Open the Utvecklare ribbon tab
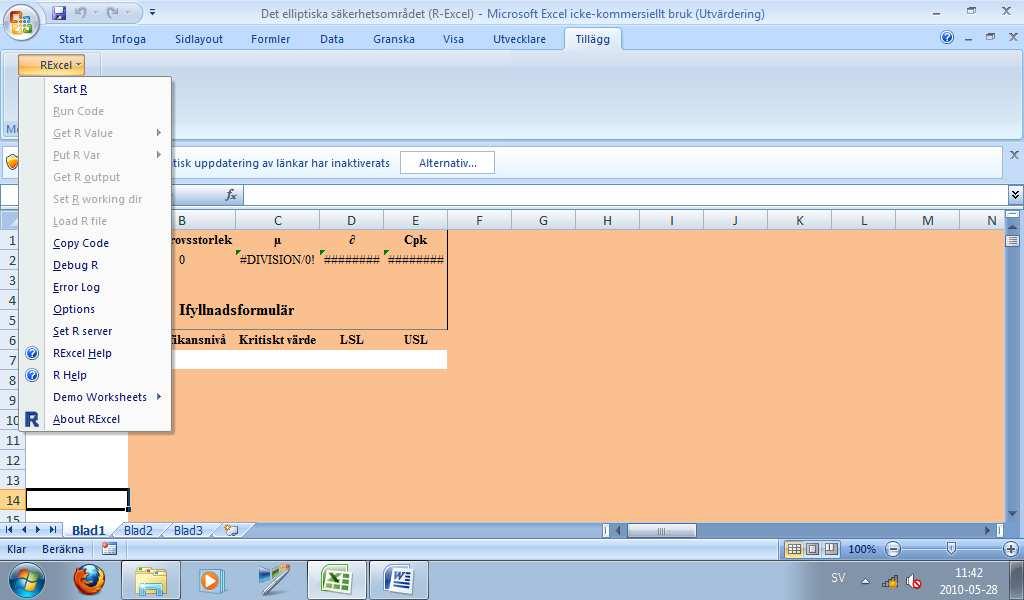 pyautogui.click(x=519, y=39)
